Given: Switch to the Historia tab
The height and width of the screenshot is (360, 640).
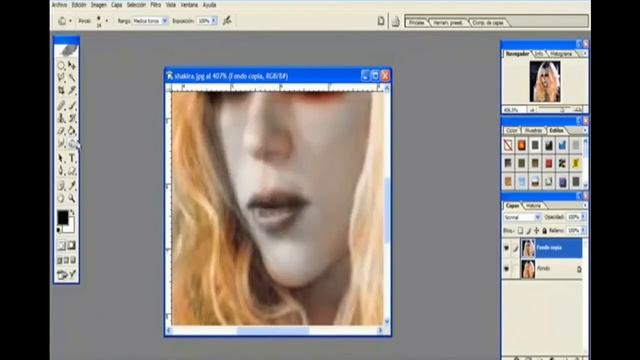Looking at the screenshot, I should [x=533, y=206].
